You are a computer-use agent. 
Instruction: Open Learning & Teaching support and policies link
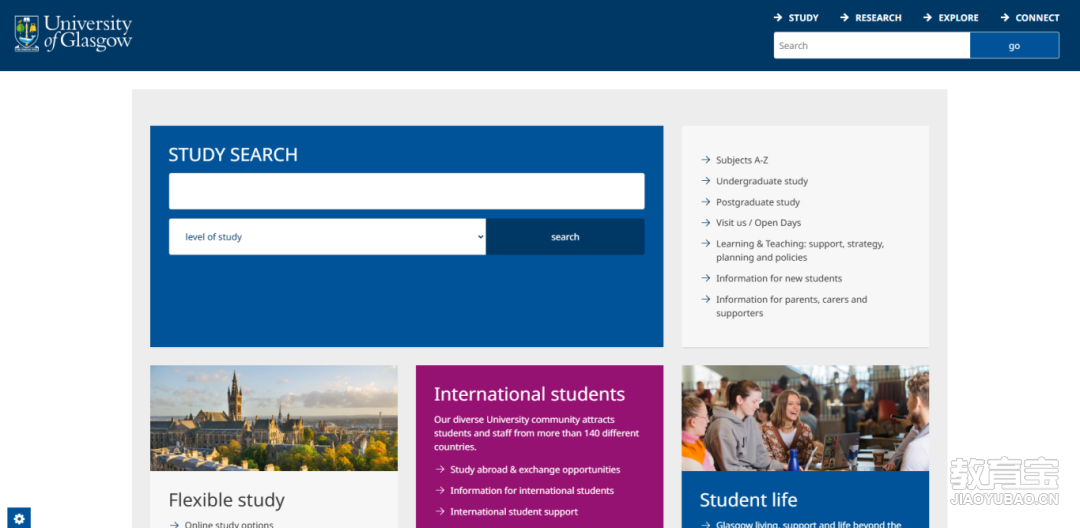pyautogui.click(x=800, y=251)
